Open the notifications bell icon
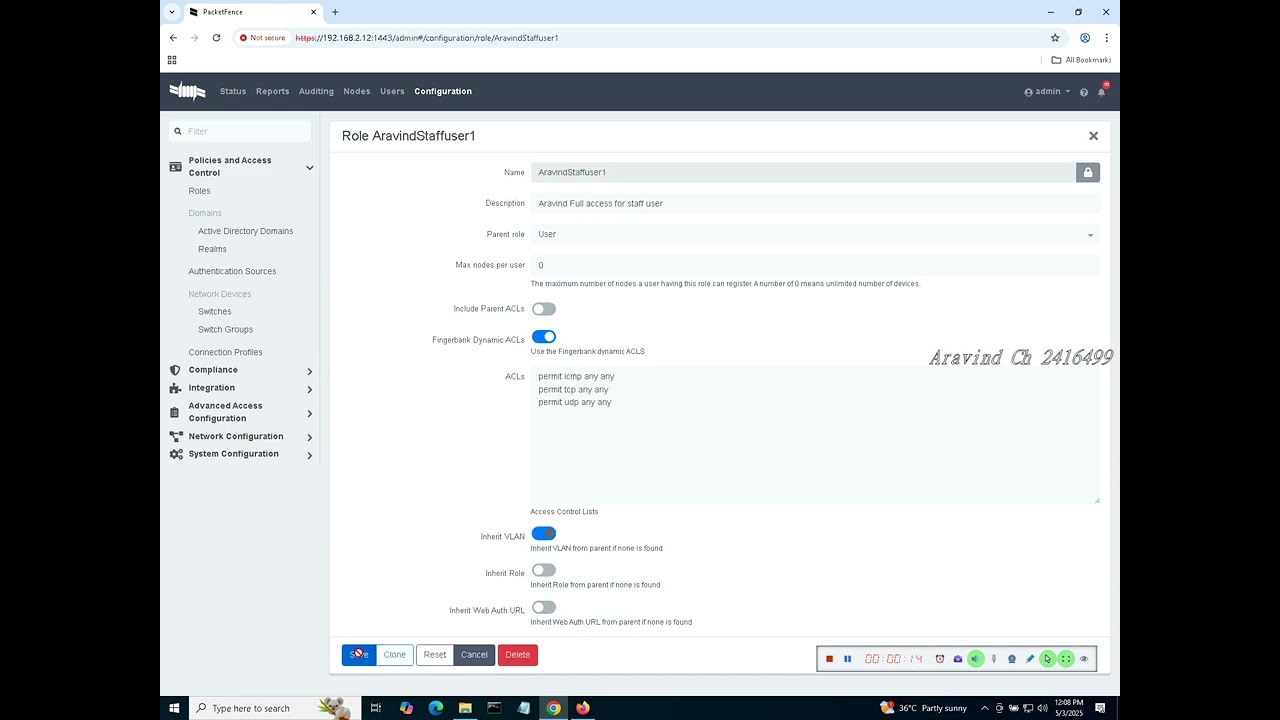The image size is (1280, 720). click(1102, 91)
